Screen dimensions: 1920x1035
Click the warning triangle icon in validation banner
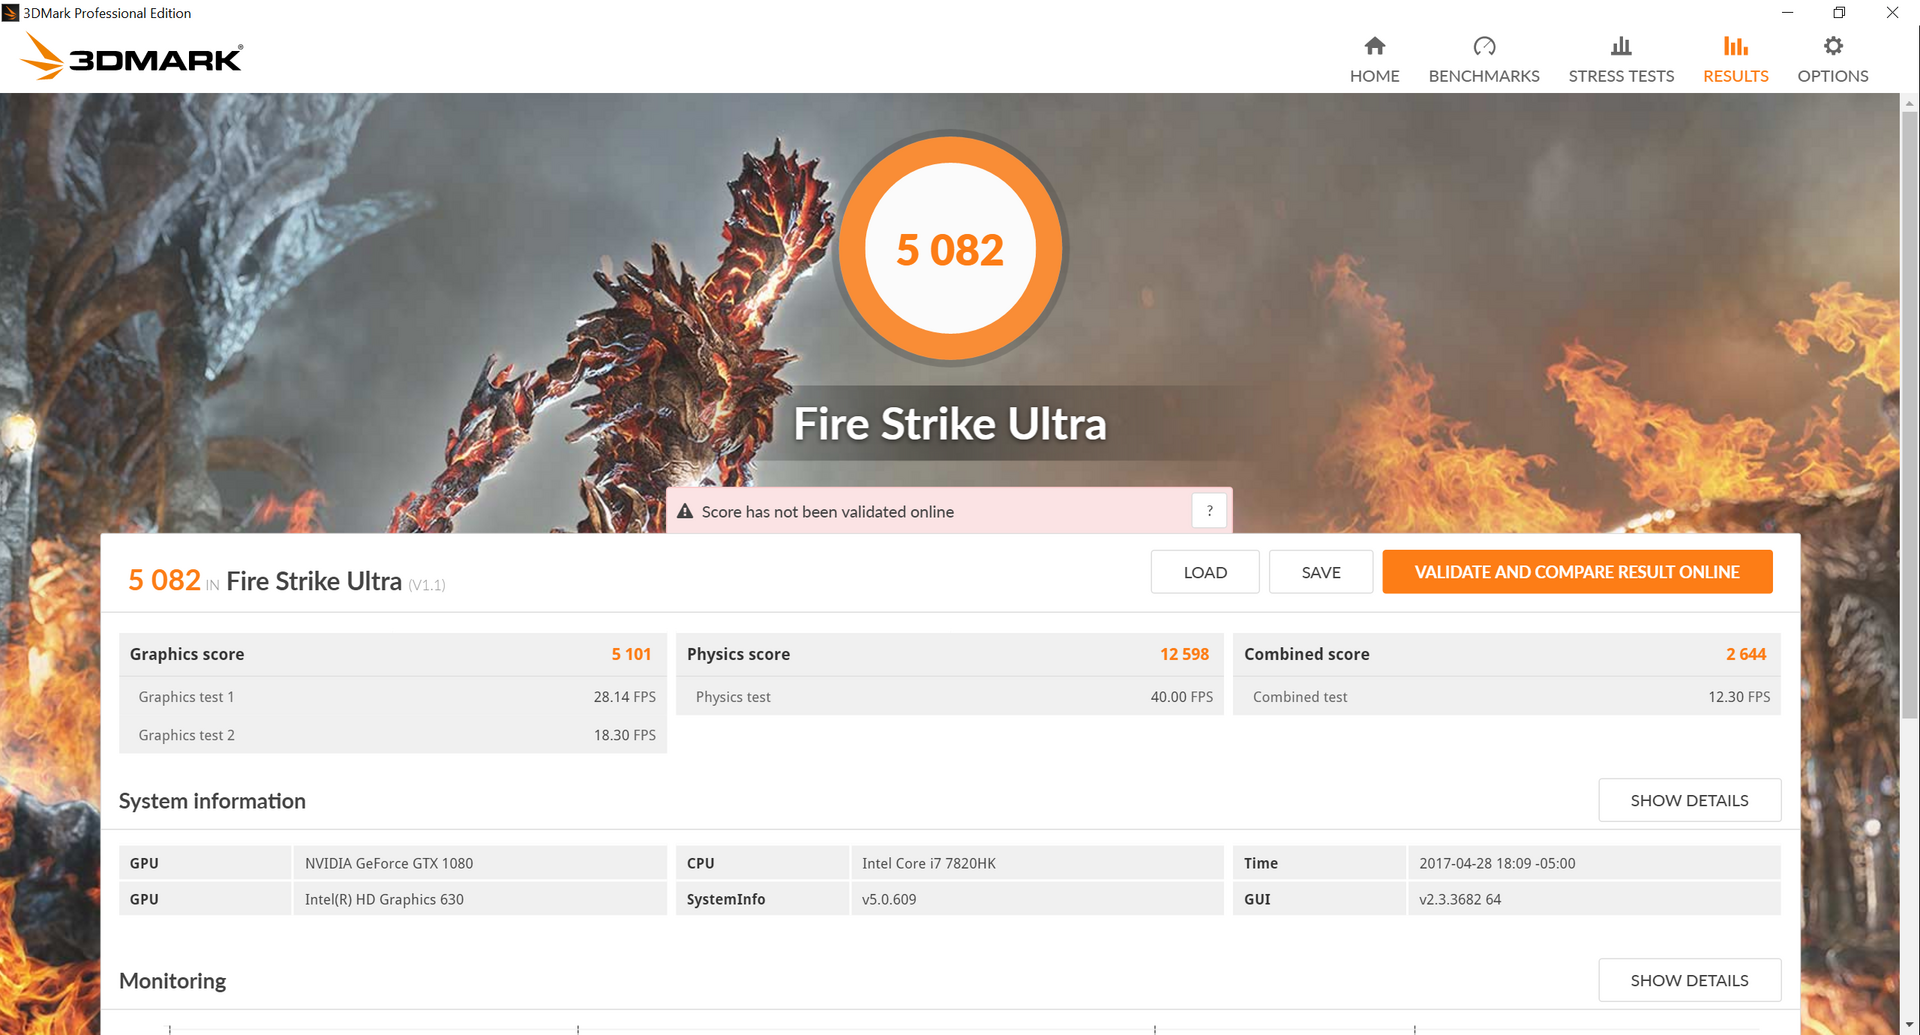pos(685,511)
